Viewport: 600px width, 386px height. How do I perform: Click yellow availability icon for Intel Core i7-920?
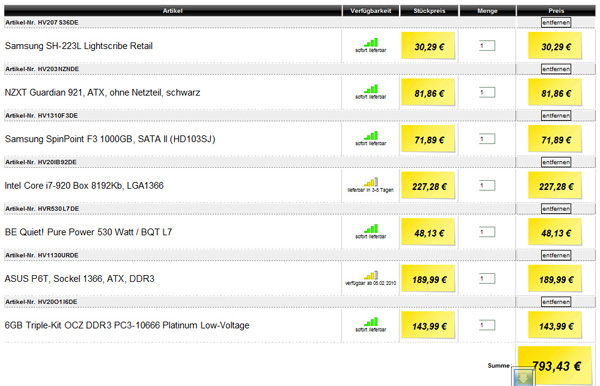tap(371, 182)
